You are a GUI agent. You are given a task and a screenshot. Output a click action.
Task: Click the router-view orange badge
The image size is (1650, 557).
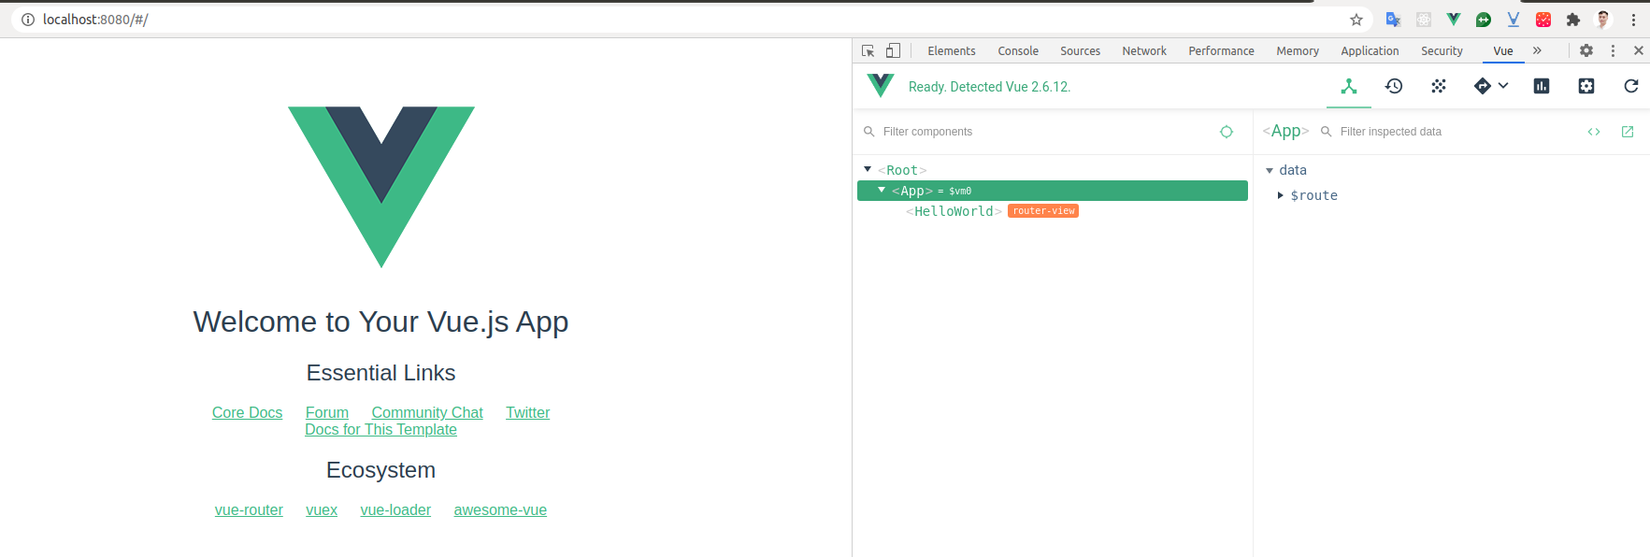click(x=1043, y=211)
